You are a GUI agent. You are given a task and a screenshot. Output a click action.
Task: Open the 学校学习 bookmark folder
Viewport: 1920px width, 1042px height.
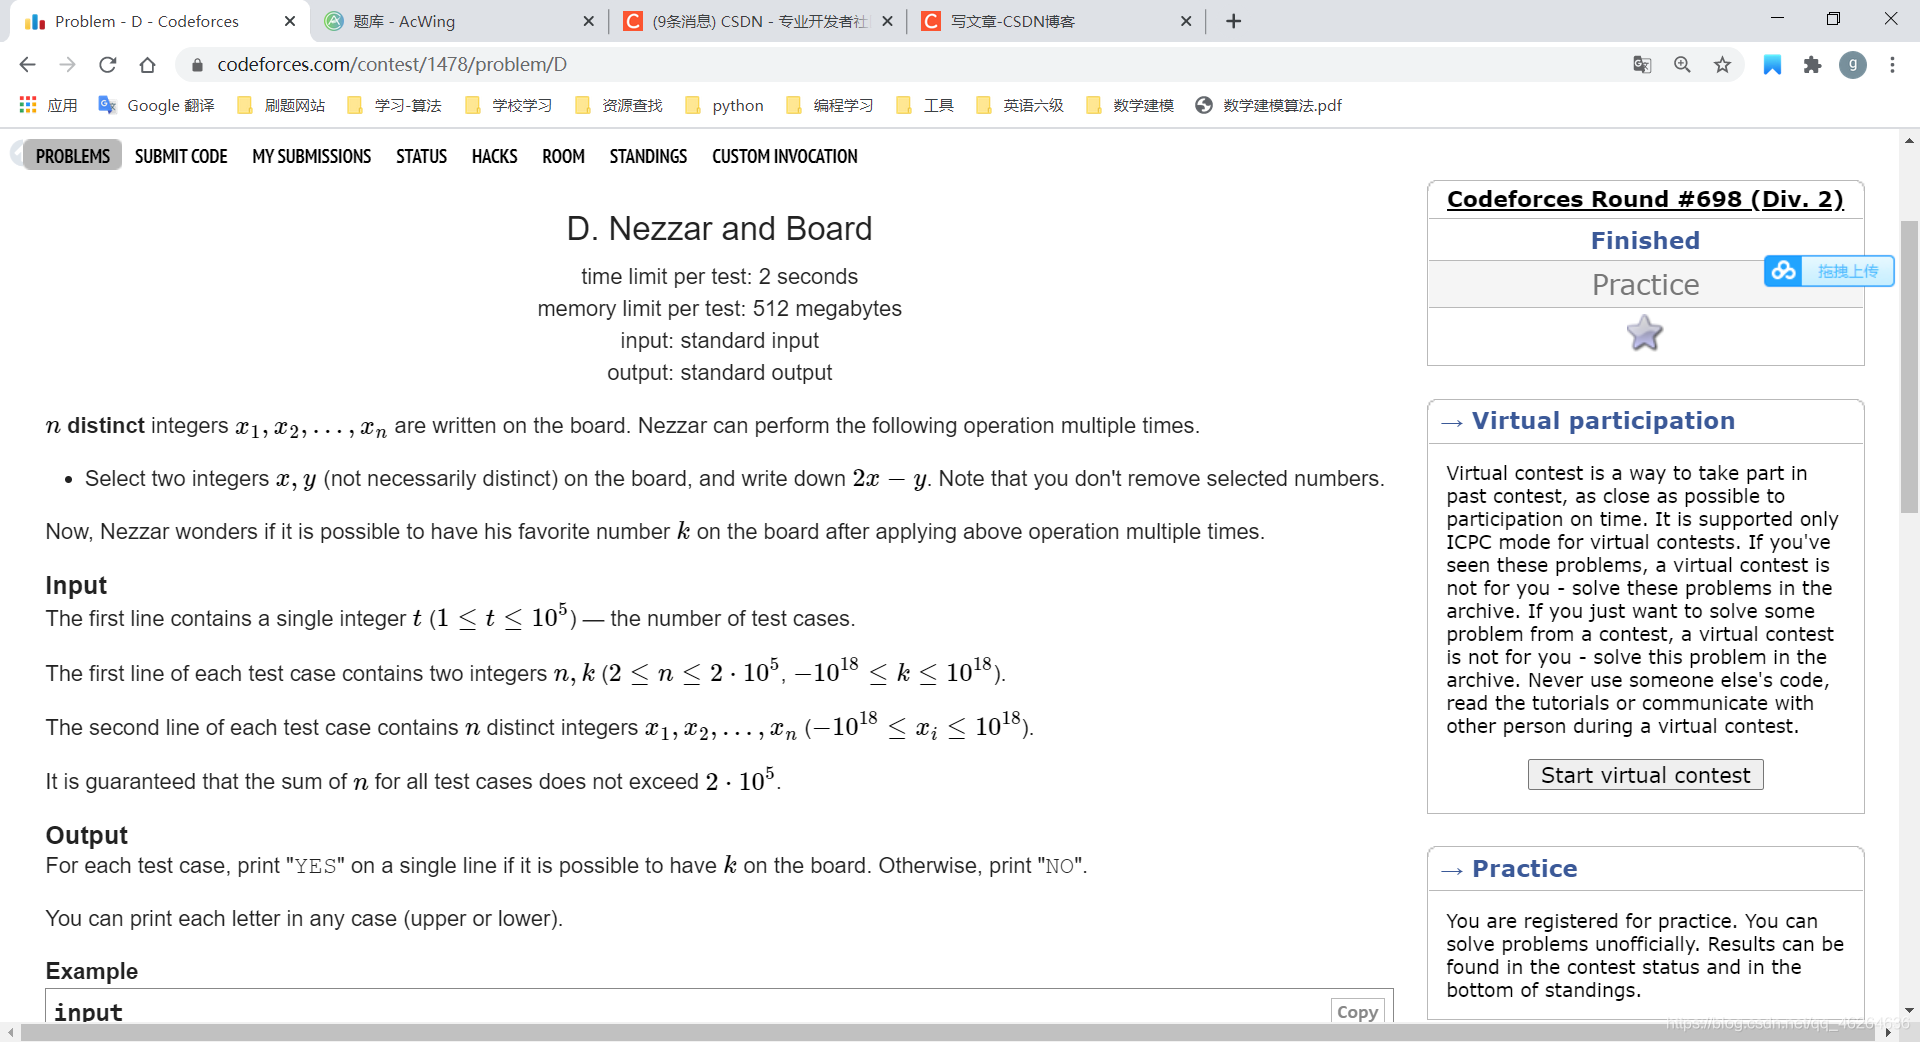pyautogui.click(x=509, y=105)
